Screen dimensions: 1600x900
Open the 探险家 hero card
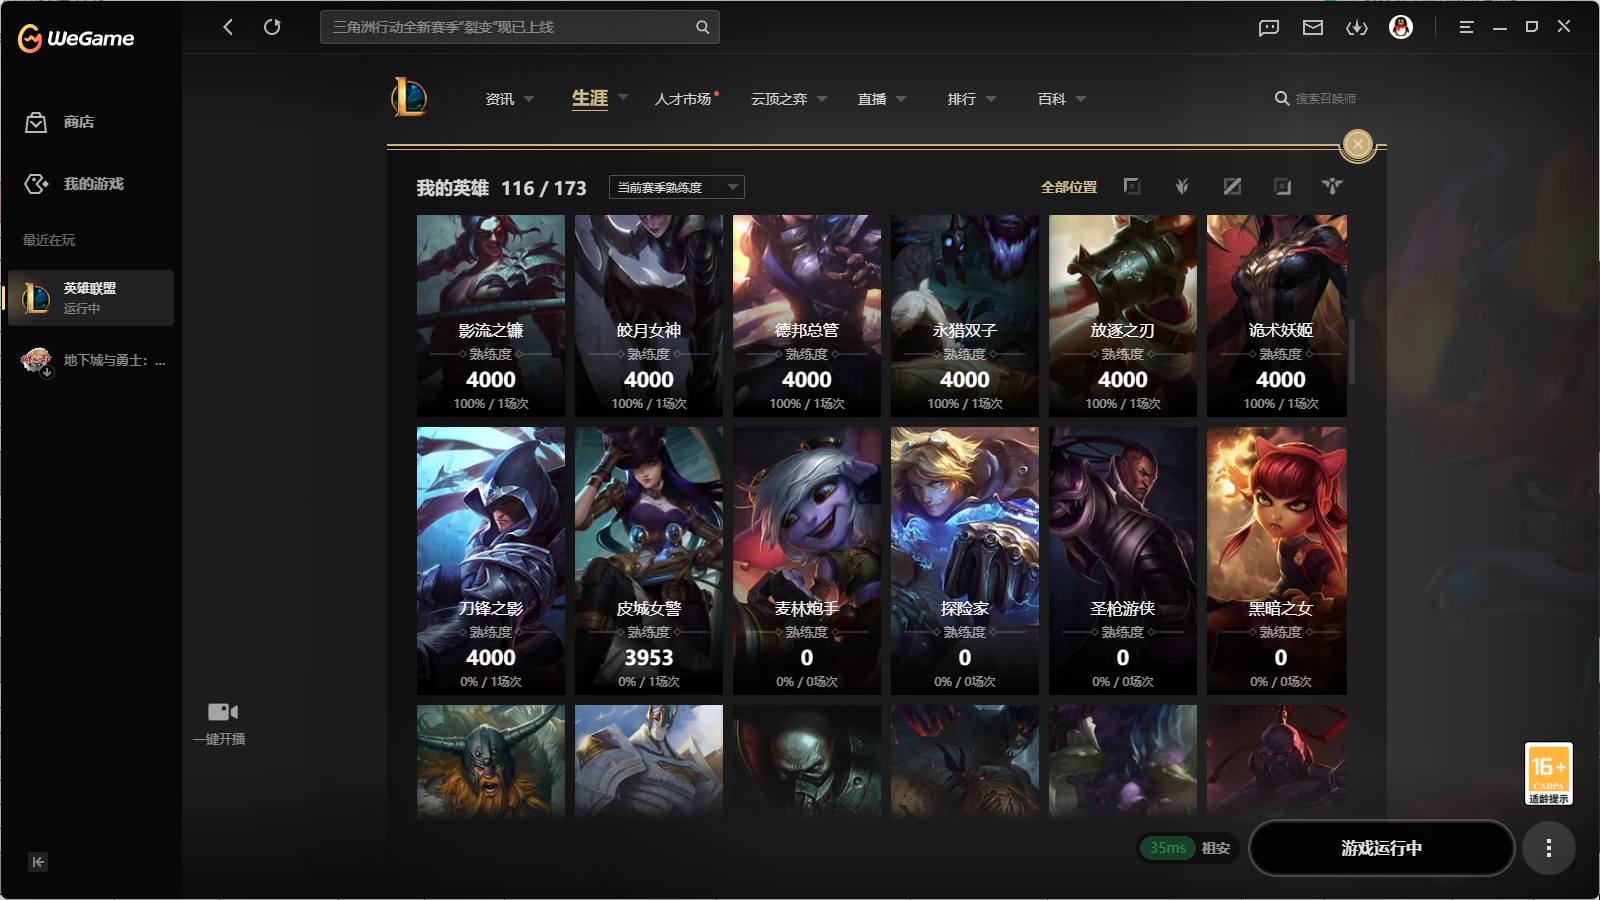965,561
